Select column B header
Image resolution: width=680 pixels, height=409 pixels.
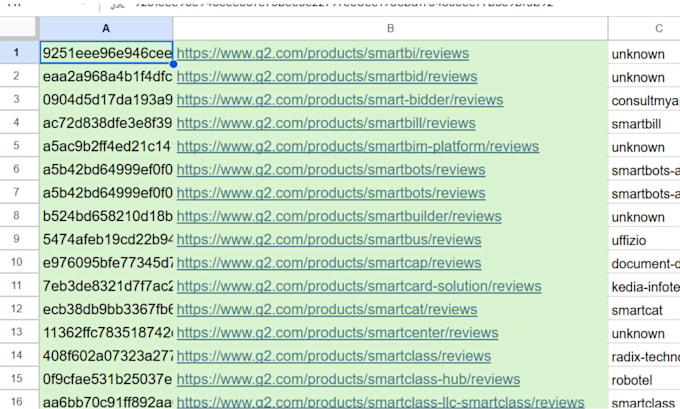(x=390, y=29)
